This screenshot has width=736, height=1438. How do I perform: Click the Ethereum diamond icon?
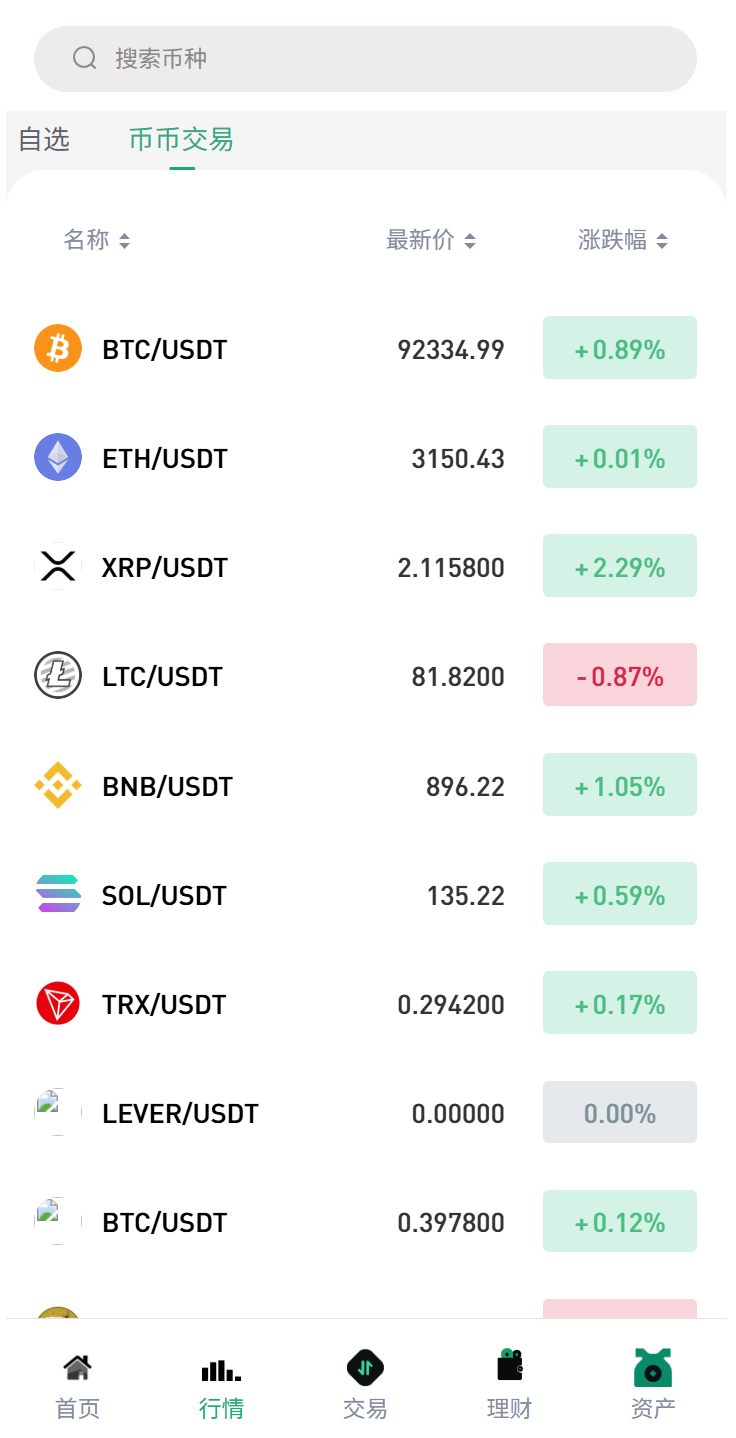pos(58,458)
